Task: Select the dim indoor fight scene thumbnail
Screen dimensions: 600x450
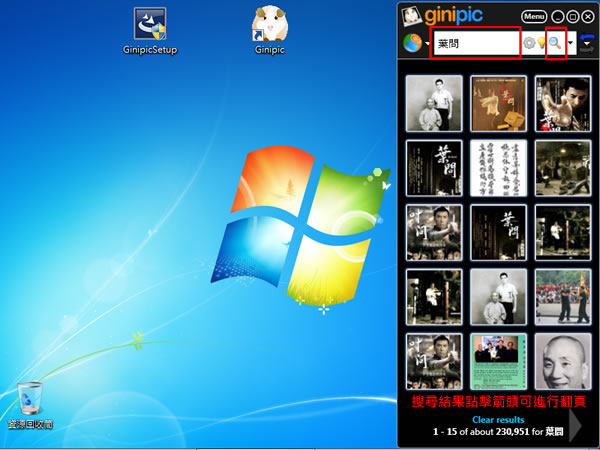Action: (562, 168)
